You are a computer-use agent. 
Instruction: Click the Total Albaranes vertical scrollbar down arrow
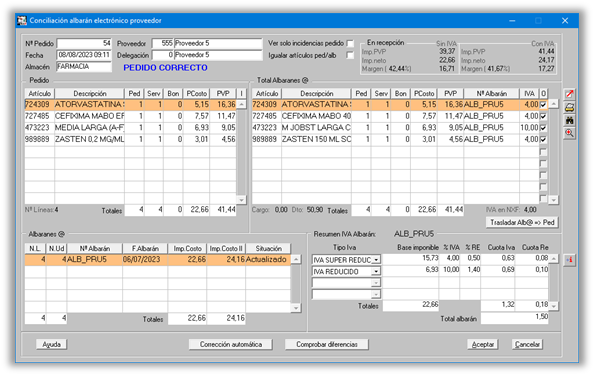pos(554,200)
